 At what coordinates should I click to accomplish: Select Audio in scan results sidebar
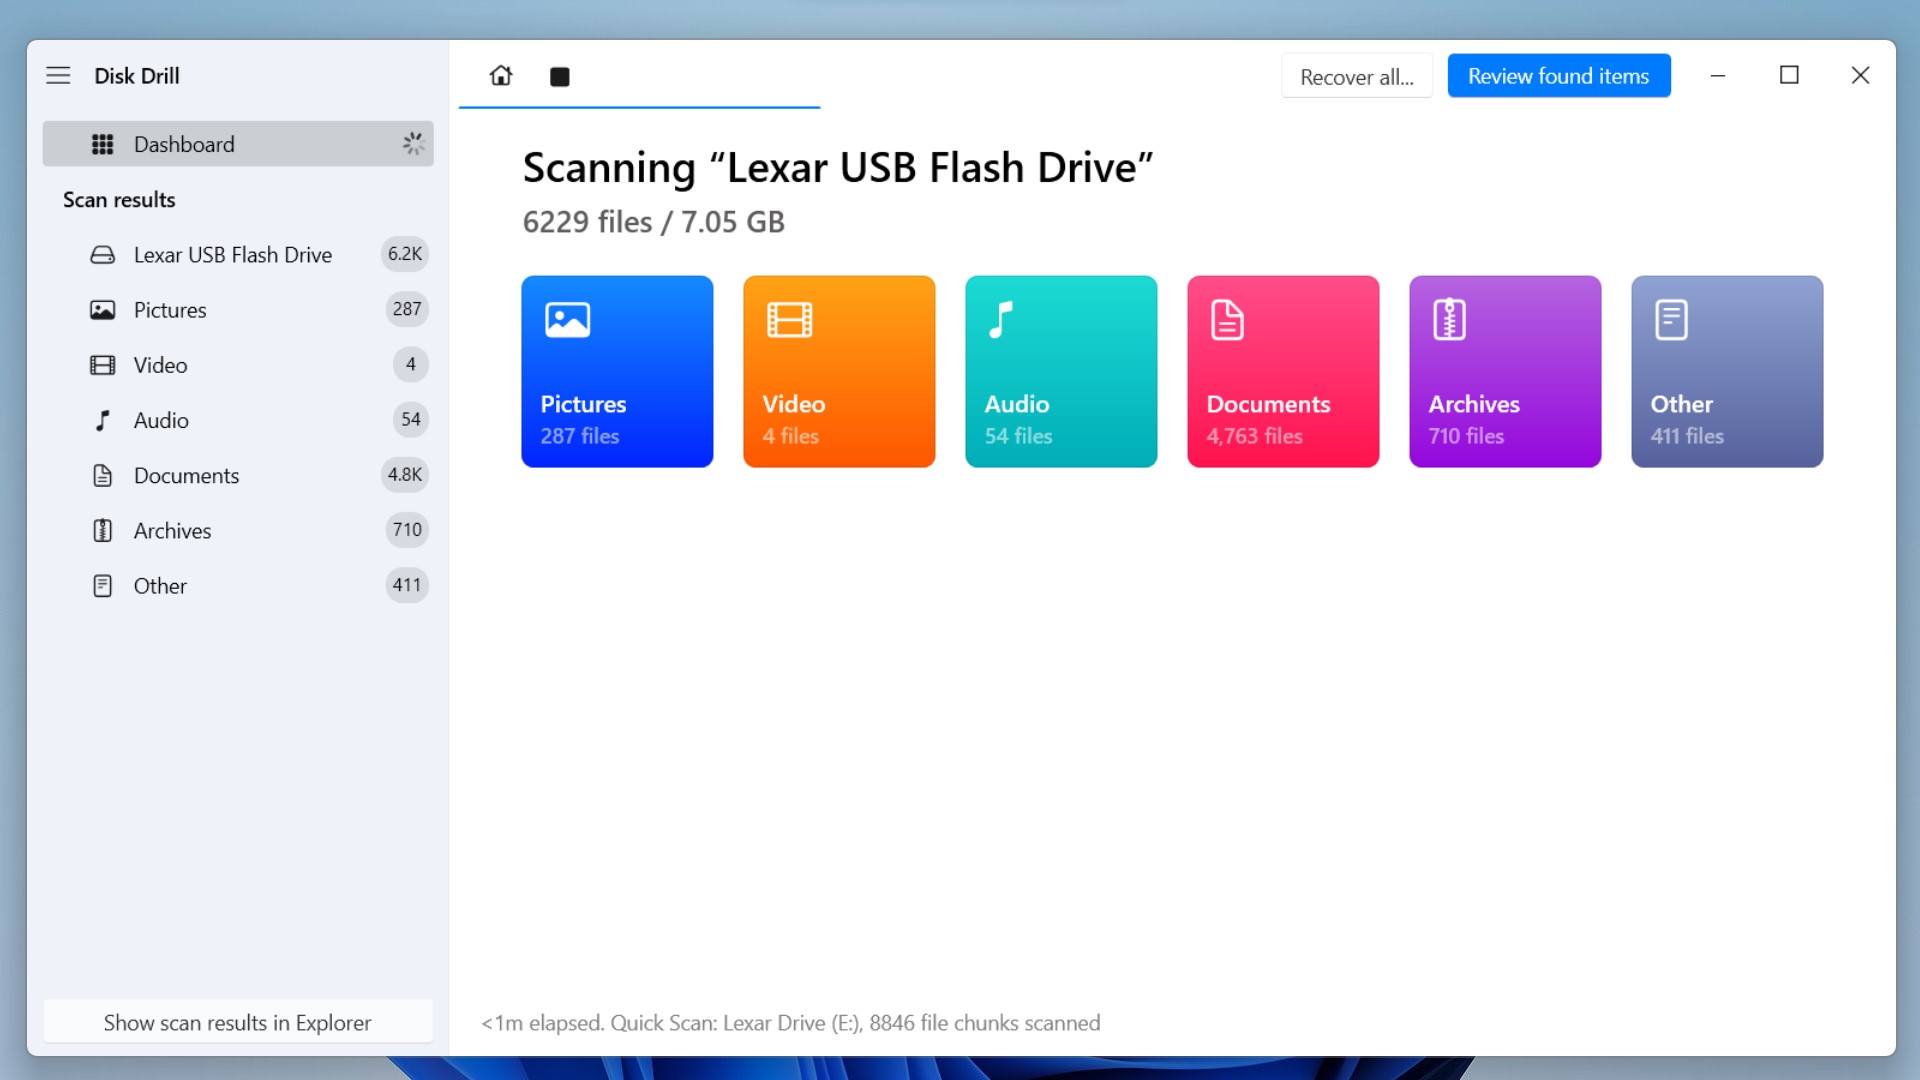pyautogui.click(x=160, y=419)
